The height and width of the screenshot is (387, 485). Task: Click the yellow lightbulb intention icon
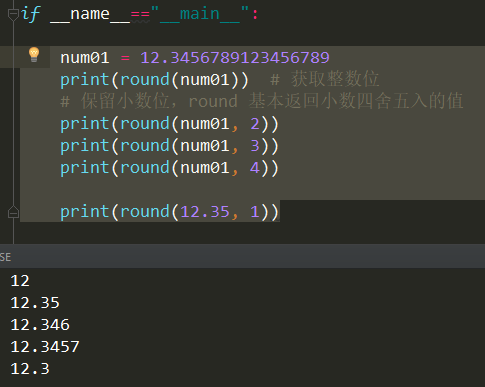coord(34,55)
